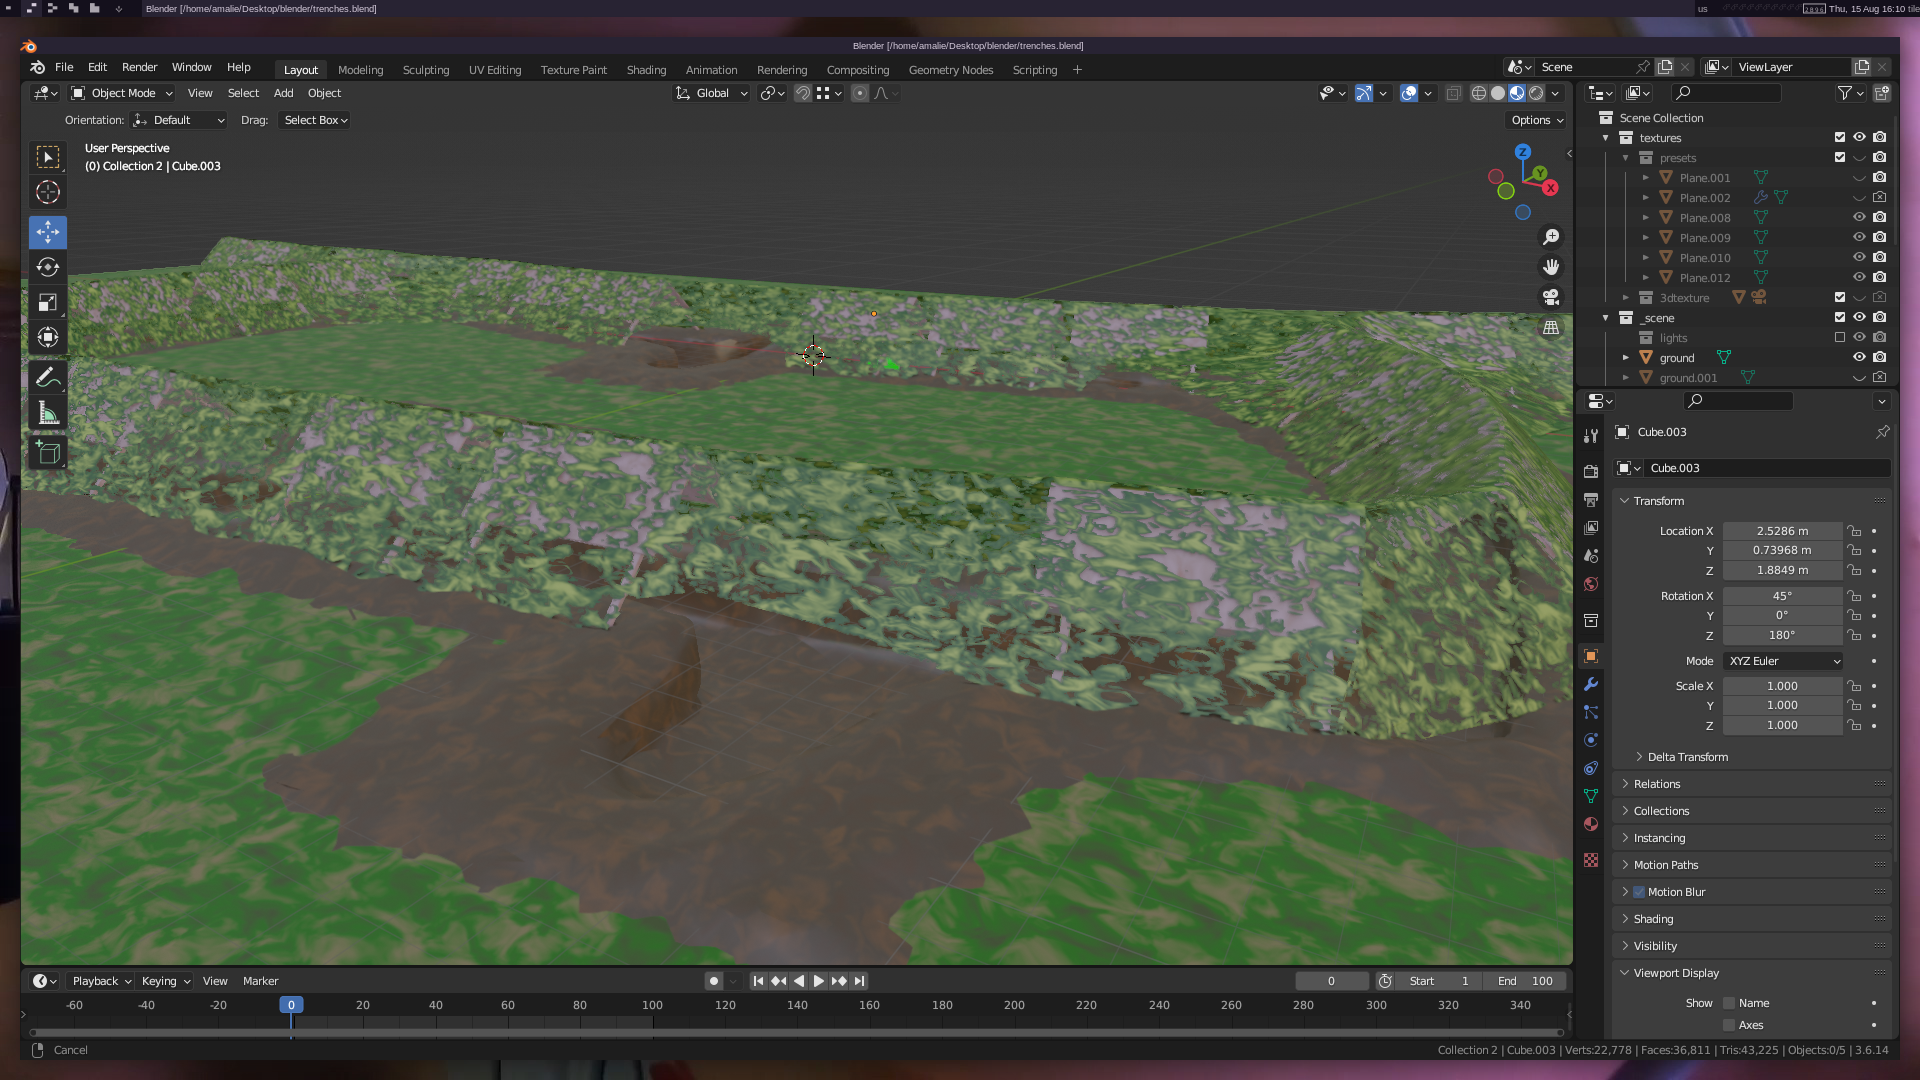Check the Show Name checkbox
The height and width of the screenshot is (1080, 1920).
click(1729, 1003)
